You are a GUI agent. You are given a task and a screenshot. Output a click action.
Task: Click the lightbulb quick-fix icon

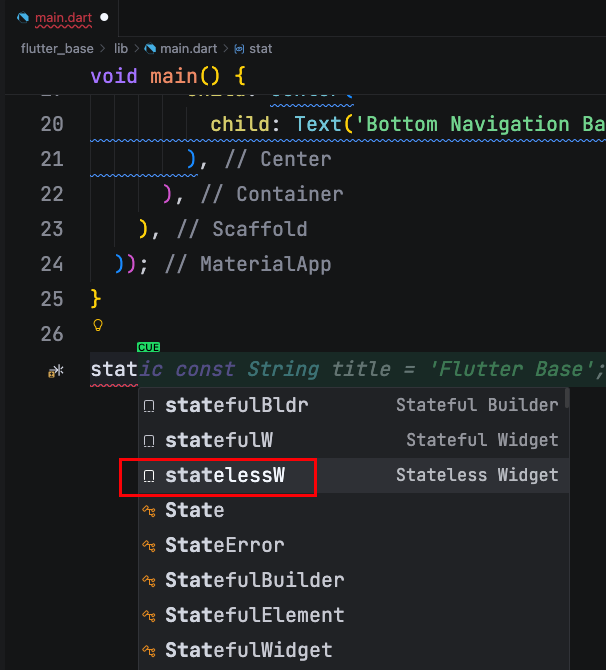[x=97, y=325]
